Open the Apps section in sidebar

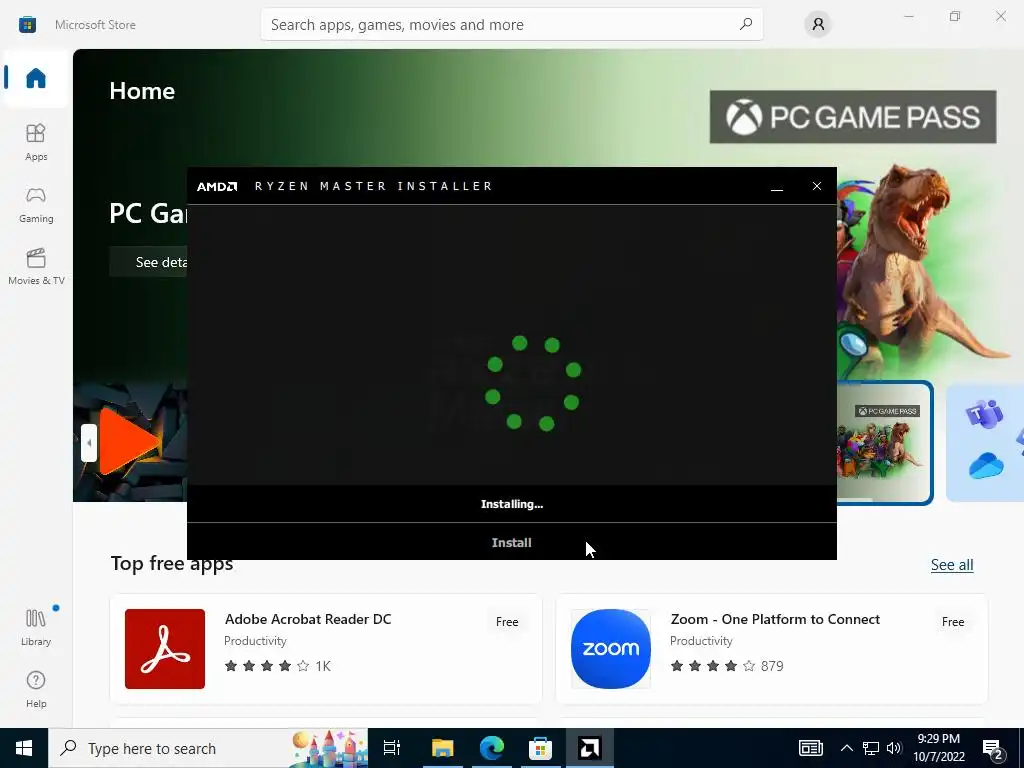pyautogui.click(x=36, y=142)
